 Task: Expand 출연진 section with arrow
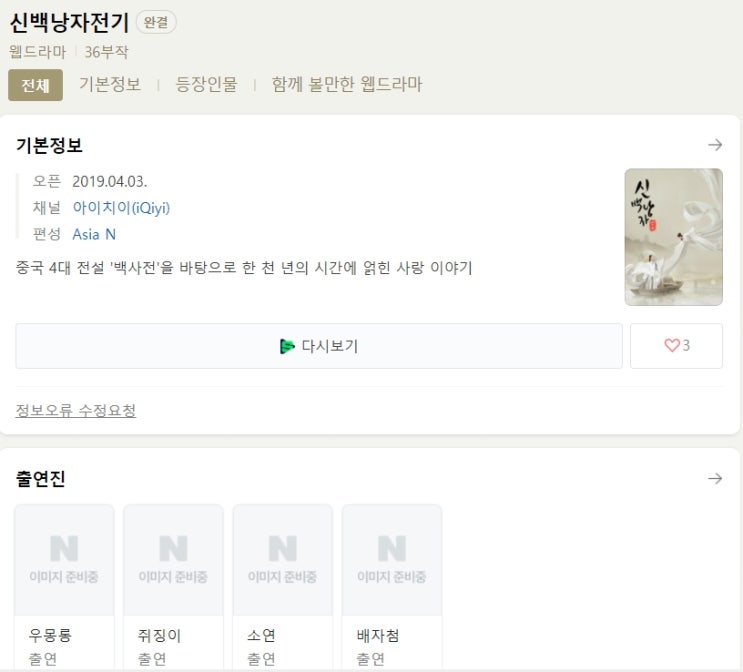point(715,479)
